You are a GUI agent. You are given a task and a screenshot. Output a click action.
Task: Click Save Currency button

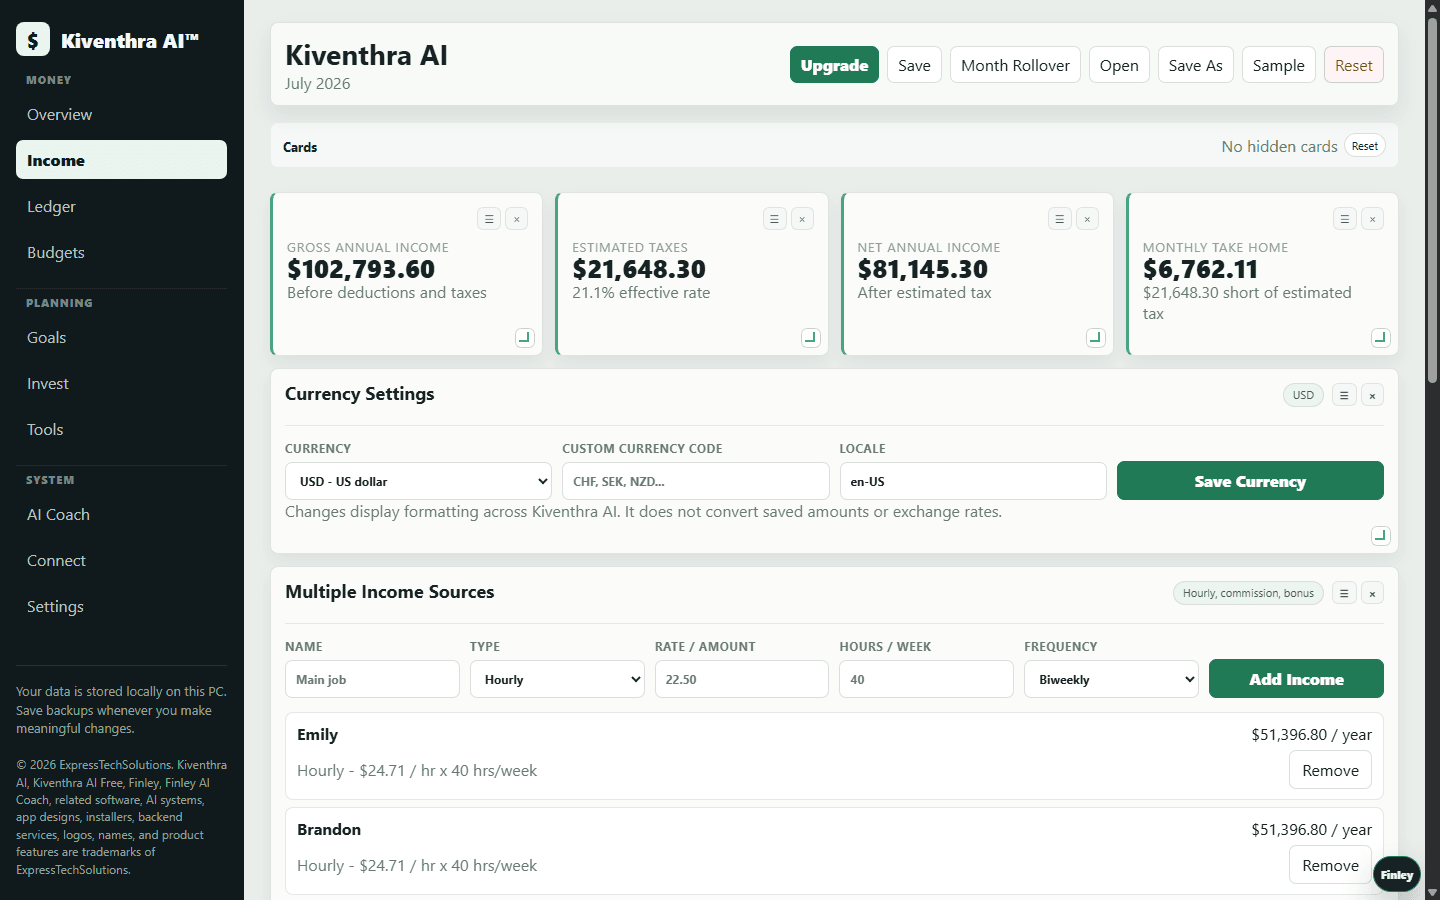1250,481
